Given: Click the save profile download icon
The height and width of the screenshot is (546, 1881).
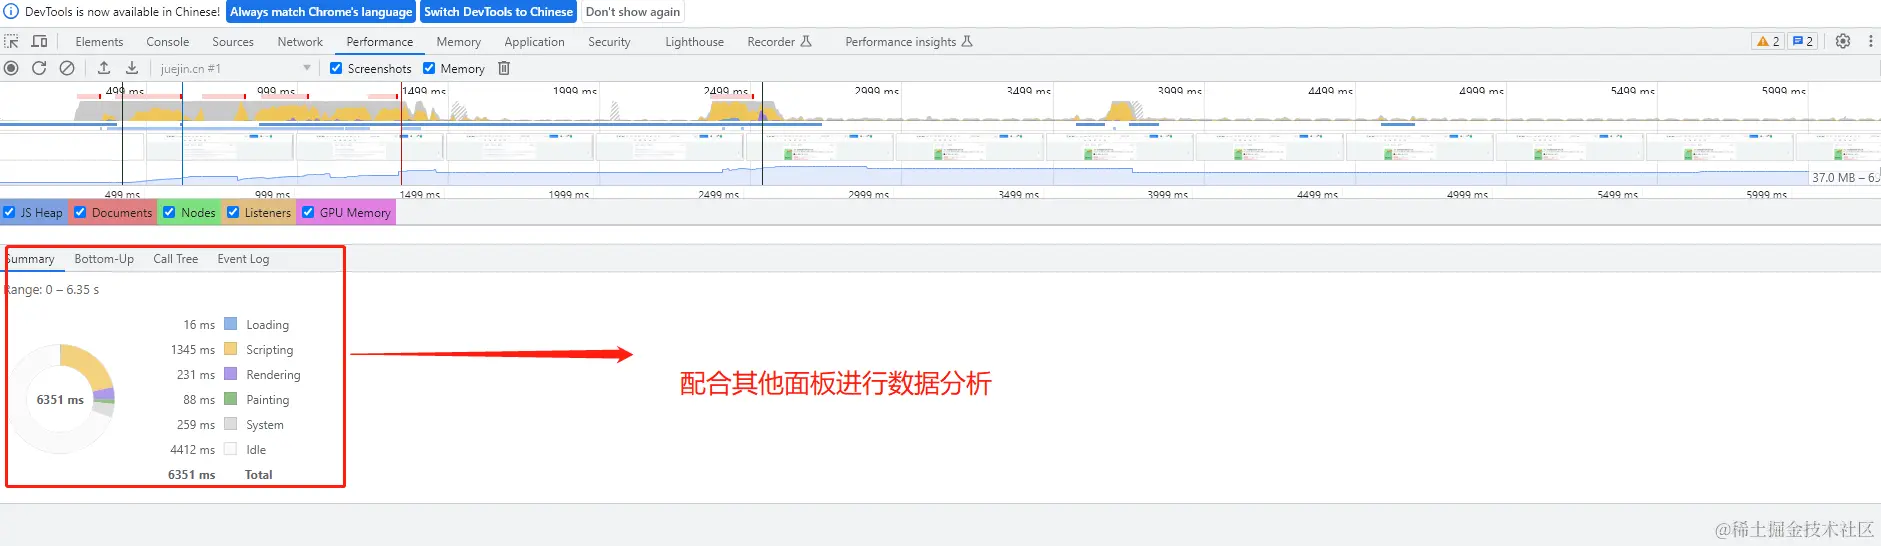Looking at the screenshot, I should pos(132,68).
